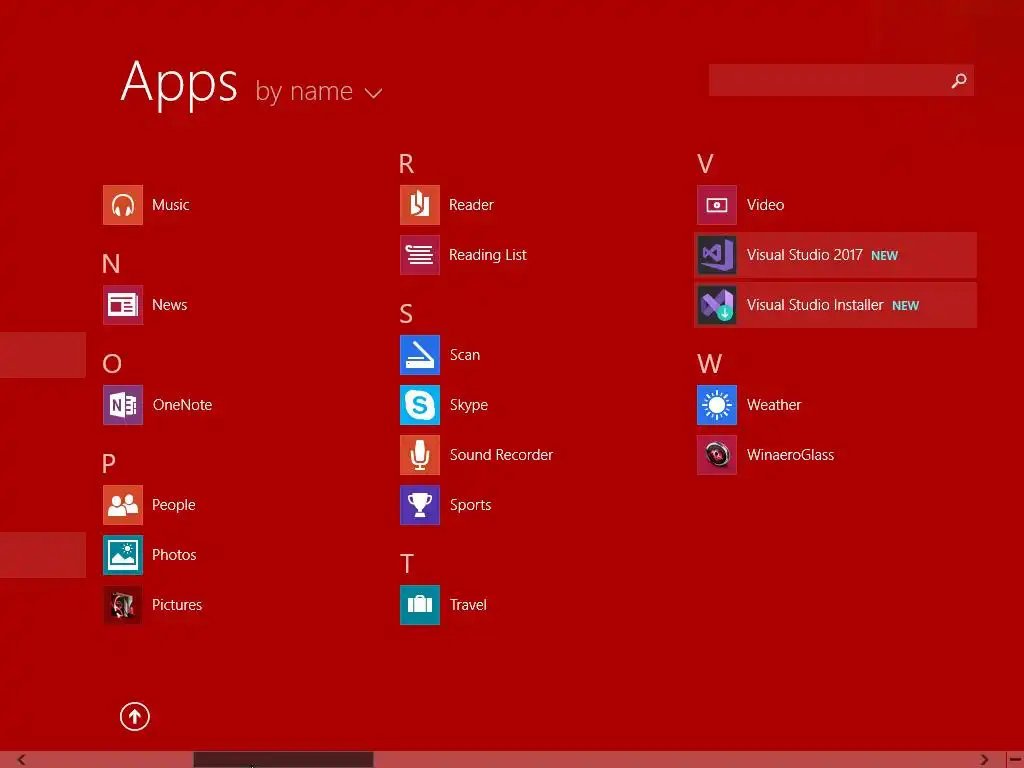1024x768 pixels.
Task: Click the 'Reader' label text
Action: 471,205
